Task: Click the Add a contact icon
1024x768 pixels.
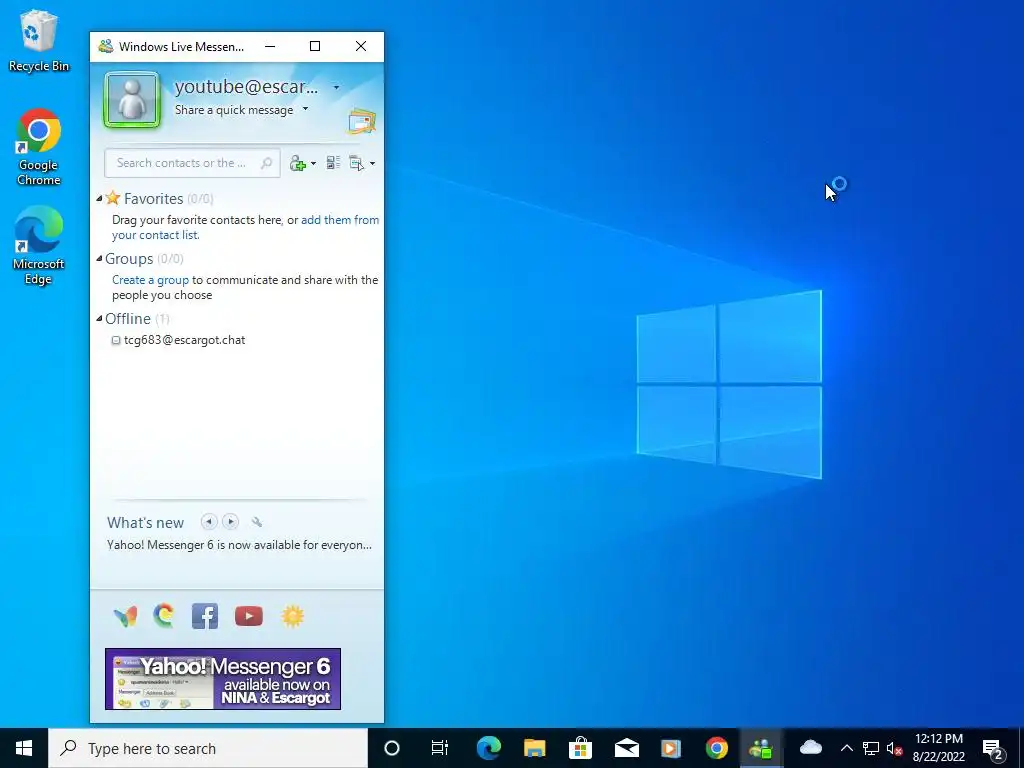Action: tap(298, 163)
